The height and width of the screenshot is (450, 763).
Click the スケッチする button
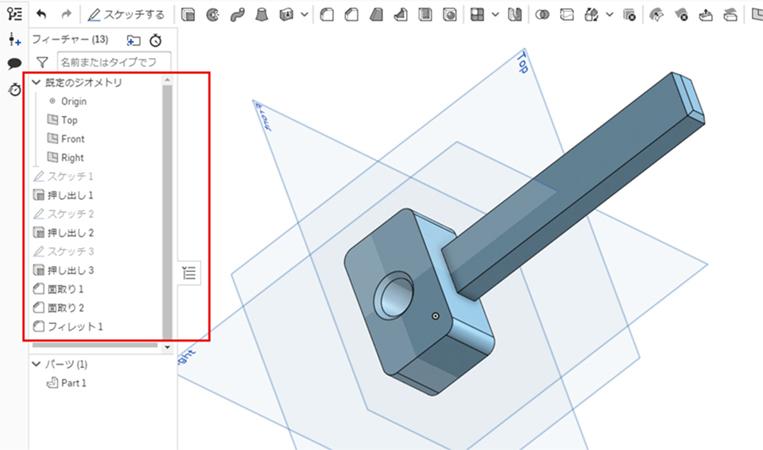click(126, 15)
